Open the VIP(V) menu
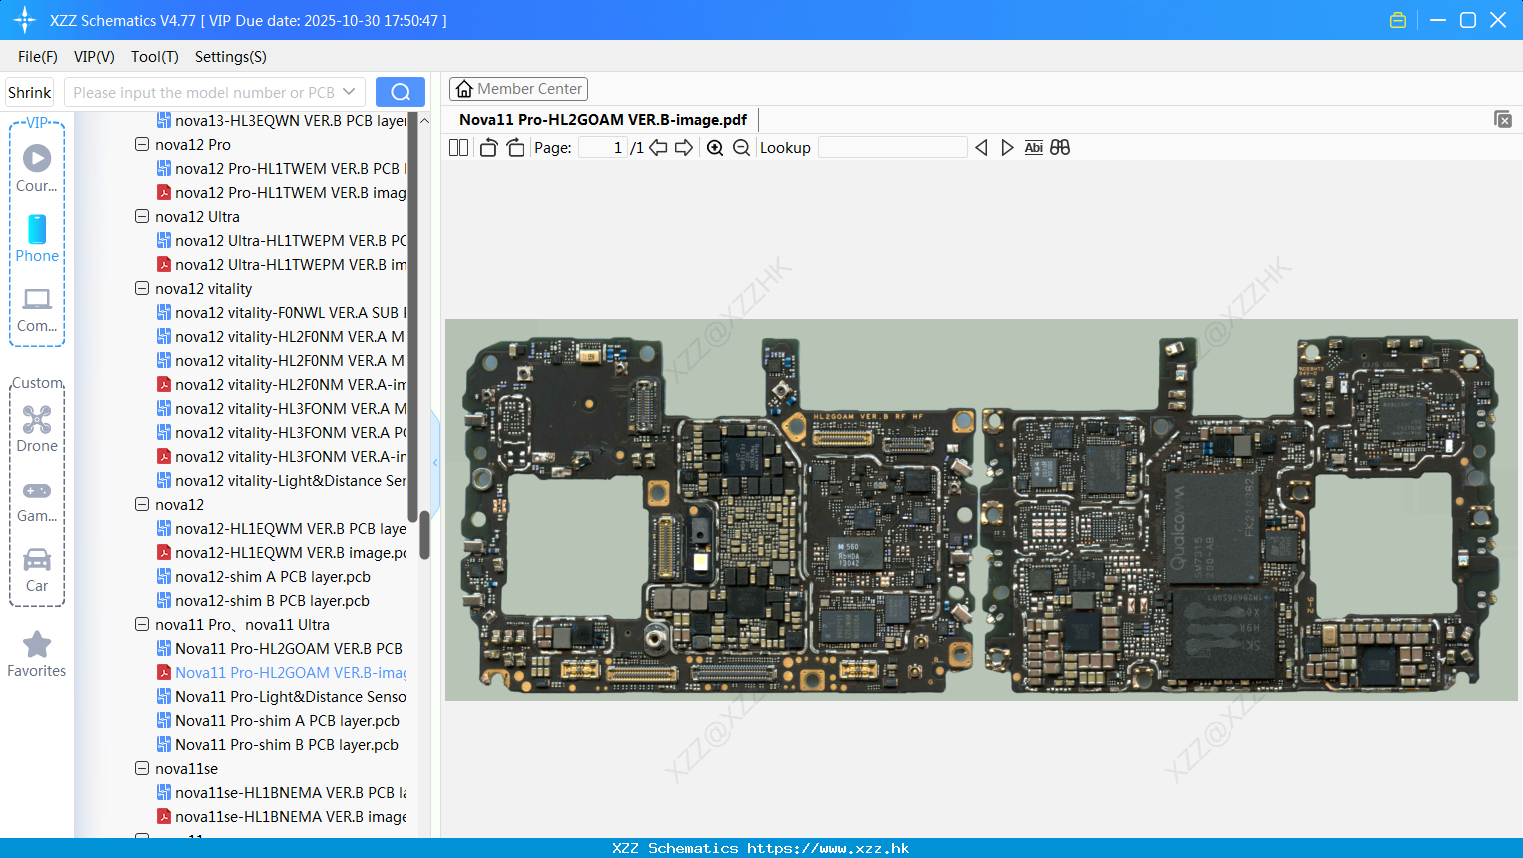1523x858 pixels. pos(94,57)
